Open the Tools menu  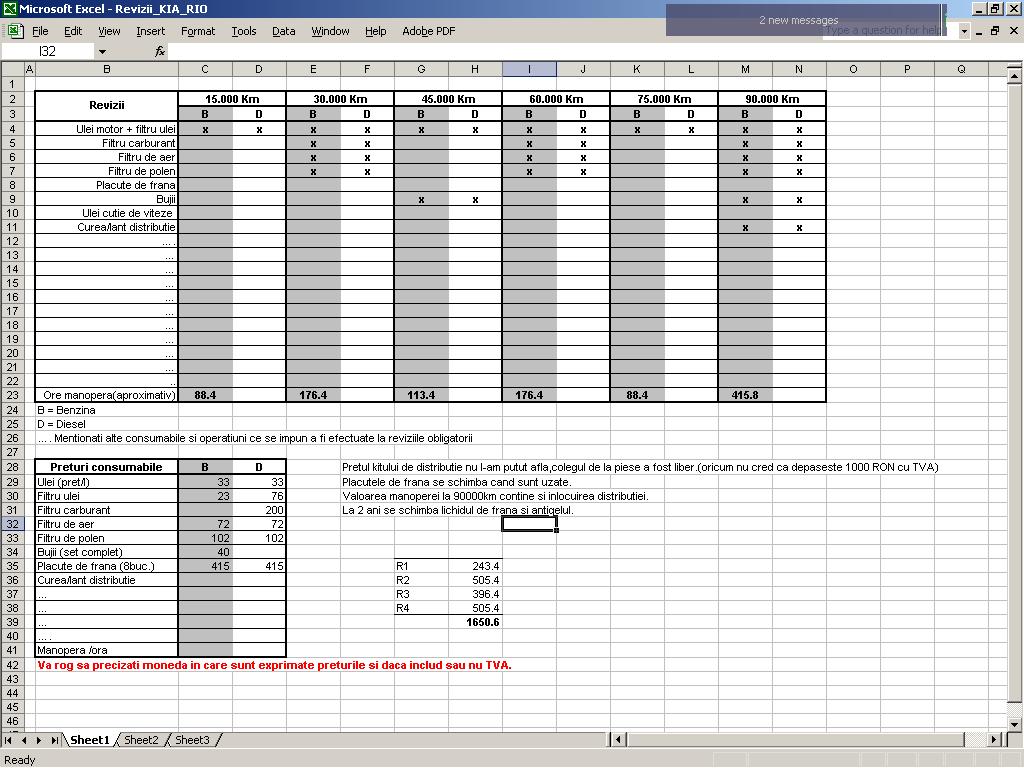(x=244, y=31)
